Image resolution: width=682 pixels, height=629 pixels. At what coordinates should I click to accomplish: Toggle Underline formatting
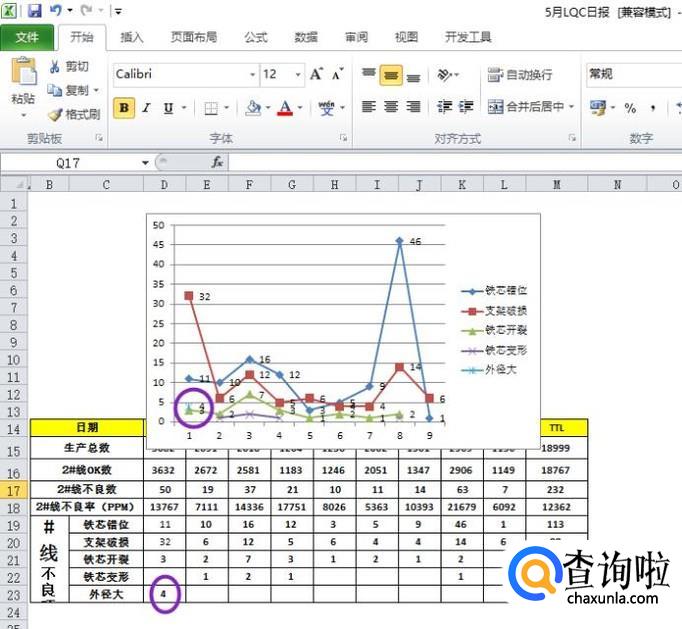168,108
